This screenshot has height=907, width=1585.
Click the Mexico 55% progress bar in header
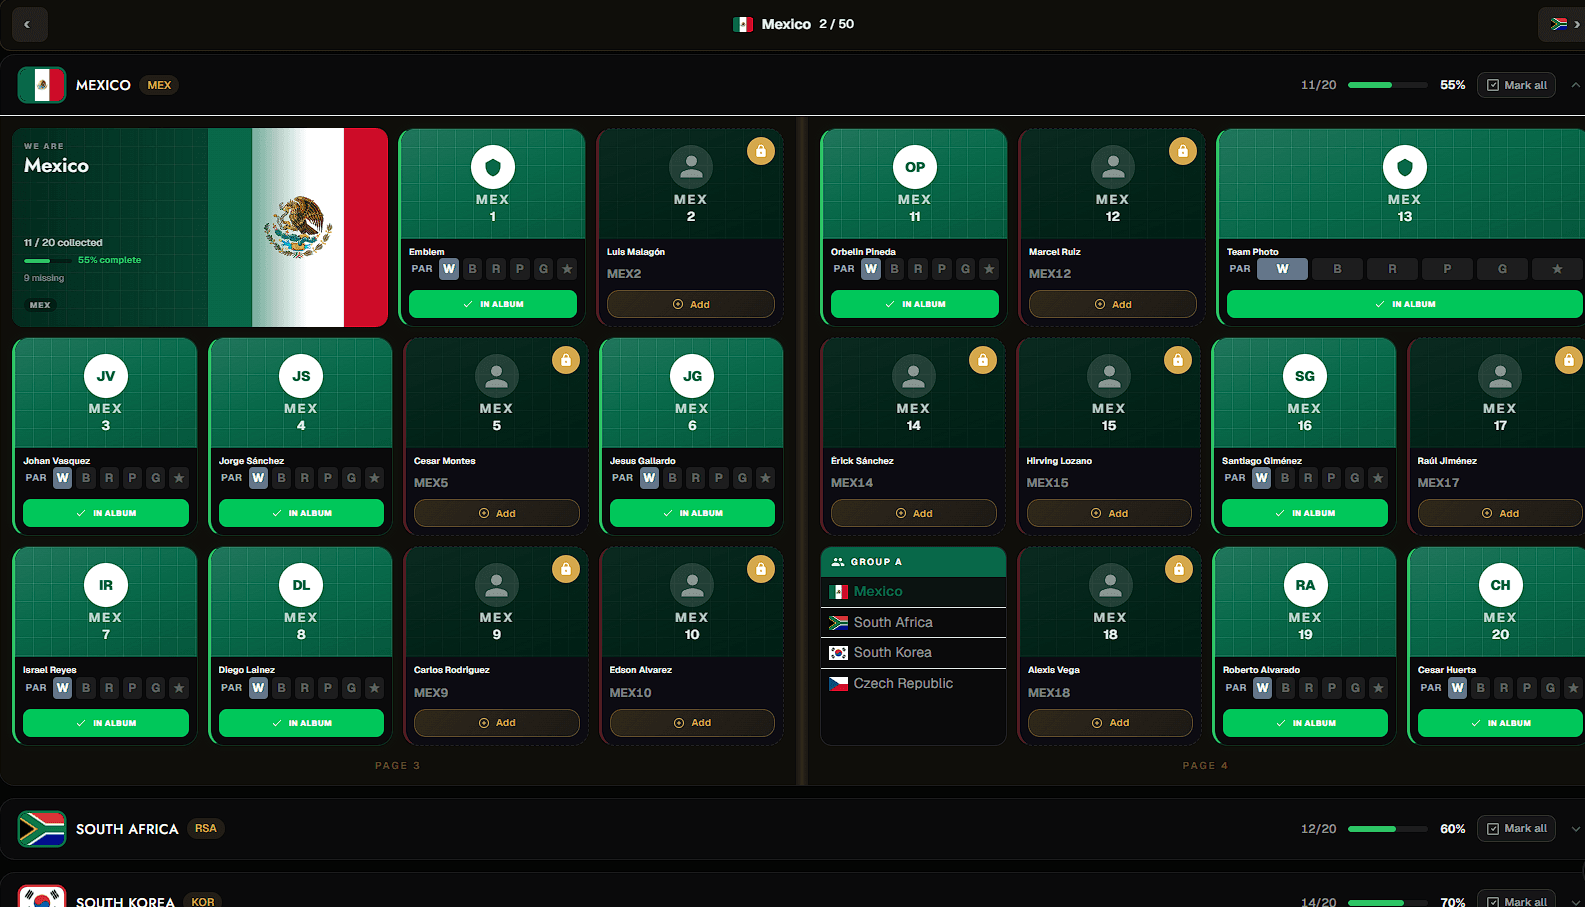[x=1388, y=85]
